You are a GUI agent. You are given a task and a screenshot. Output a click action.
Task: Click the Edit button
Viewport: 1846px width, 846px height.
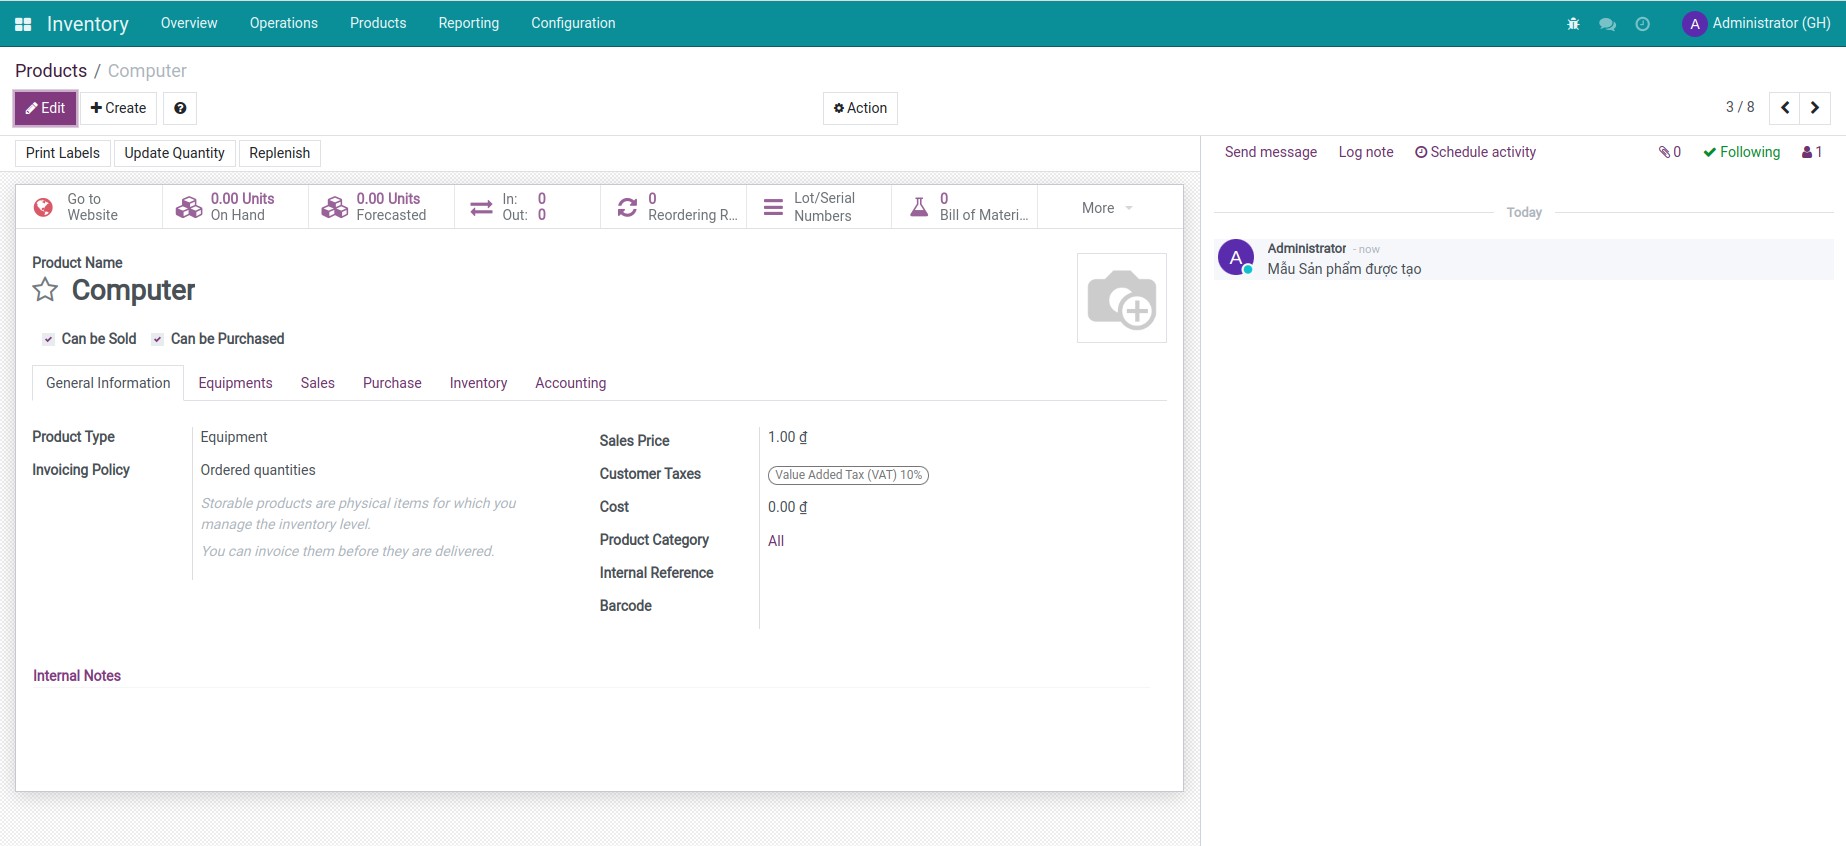pyautogui.click(x=46, y=108)
